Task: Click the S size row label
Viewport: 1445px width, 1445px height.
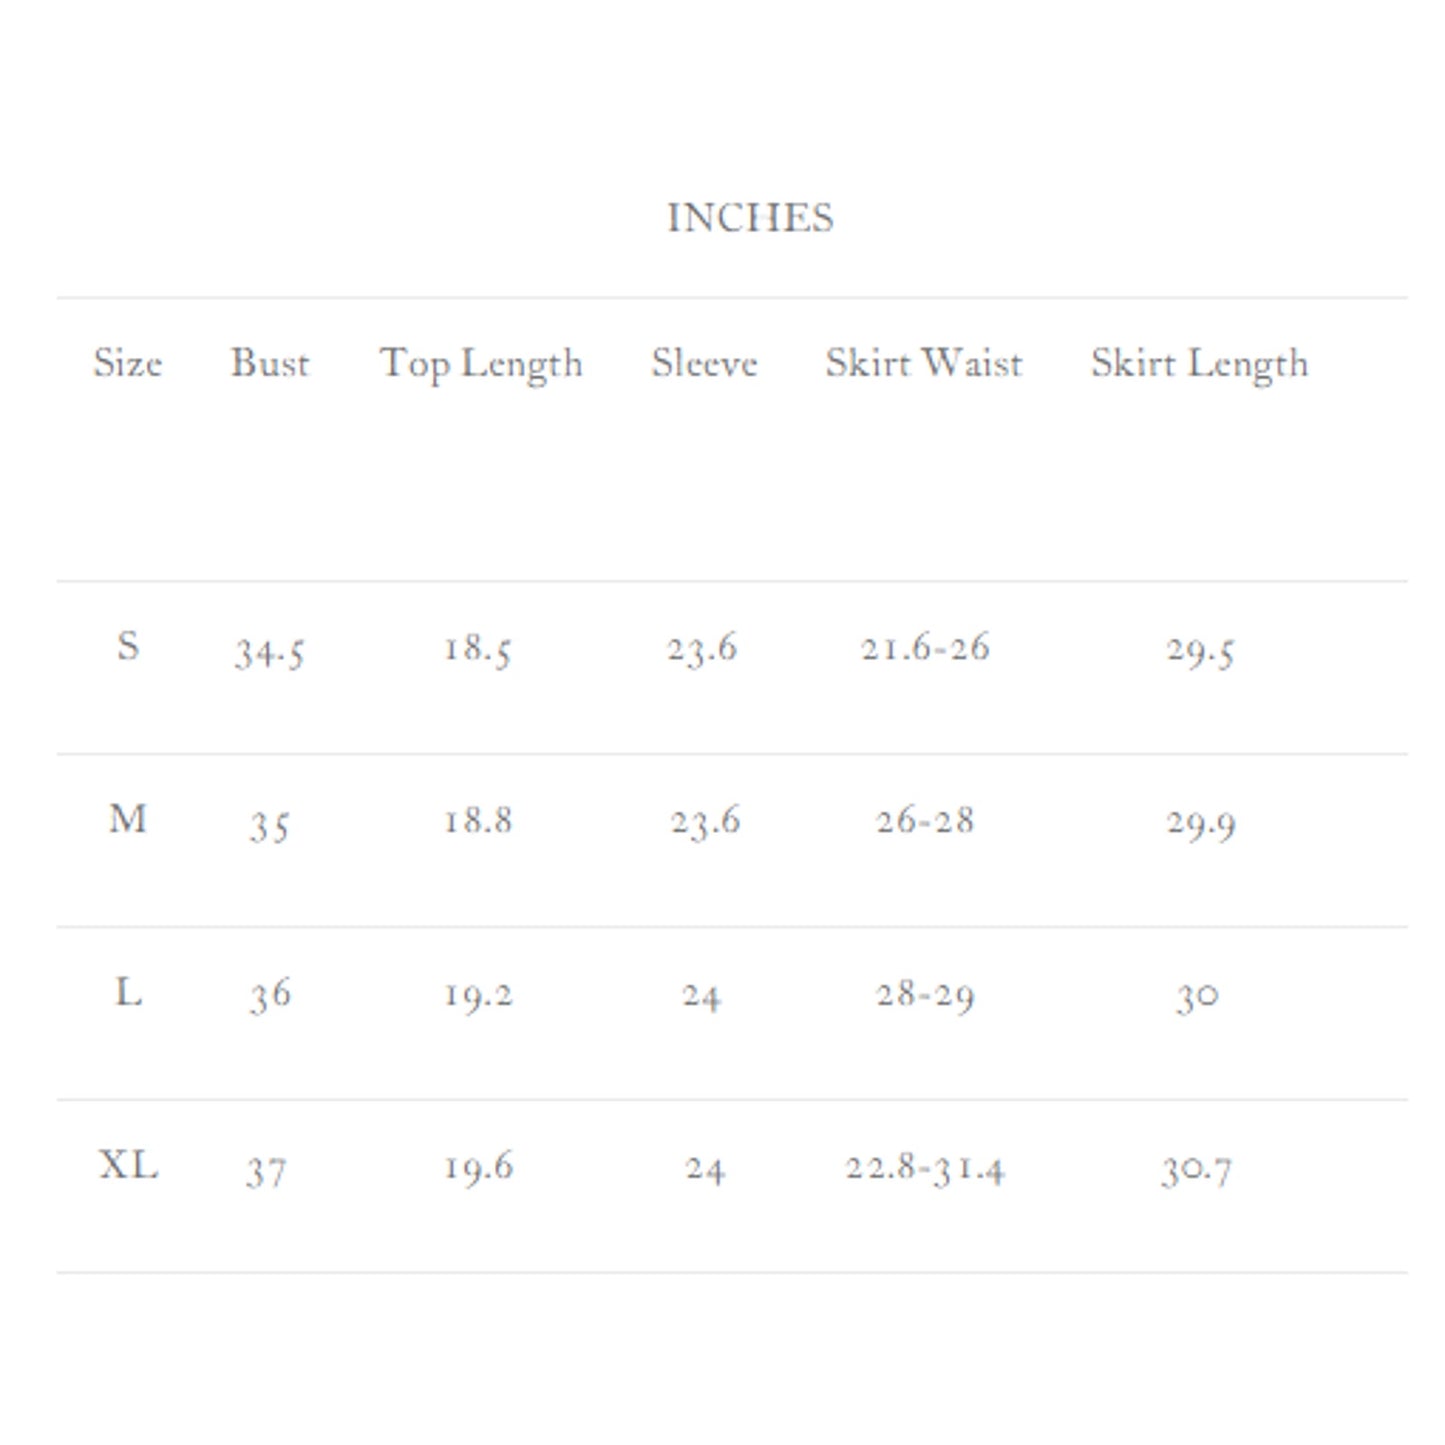Action: pos(128,646)
